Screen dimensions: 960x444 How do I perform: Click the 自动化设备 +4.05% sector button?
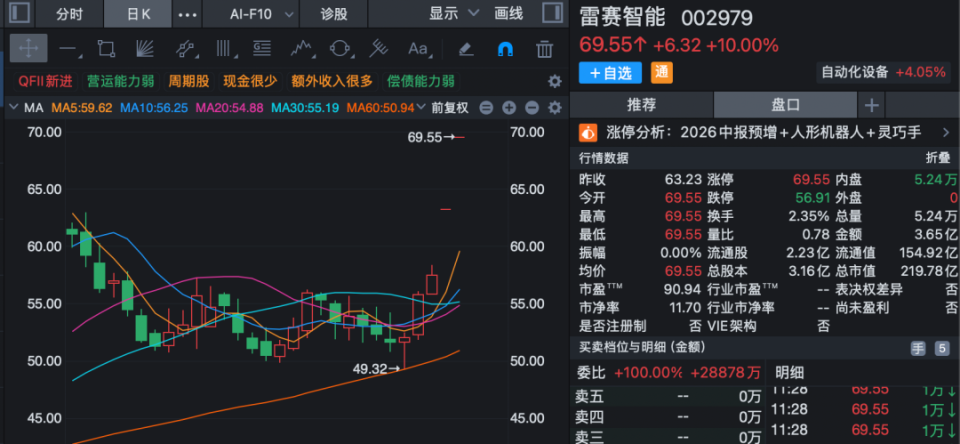tap(884, 72)
